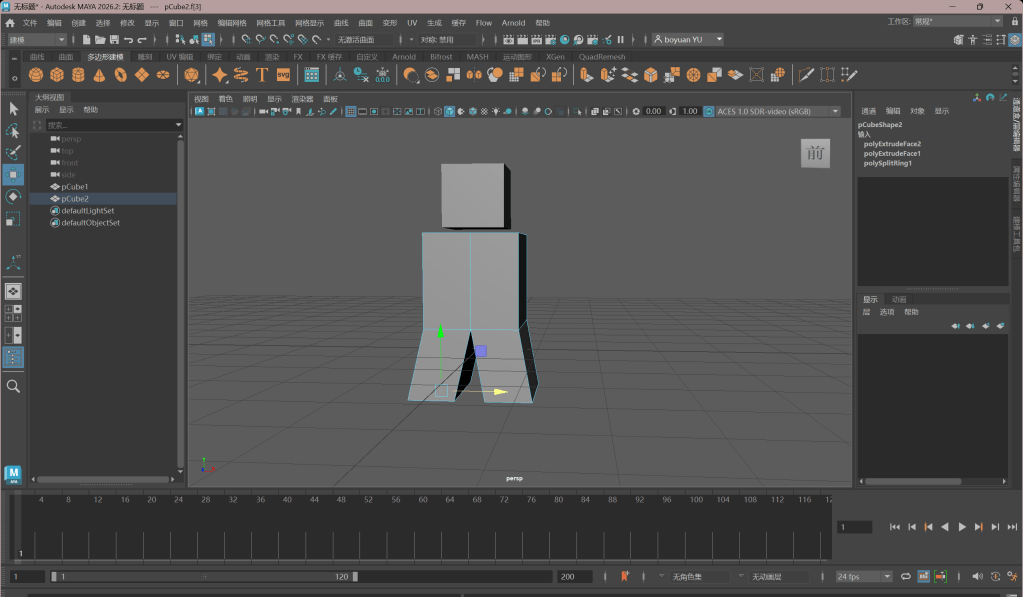1023x597 pixels.
Task: Open the Arnold menu in menu bar
Action: point(513,22)
